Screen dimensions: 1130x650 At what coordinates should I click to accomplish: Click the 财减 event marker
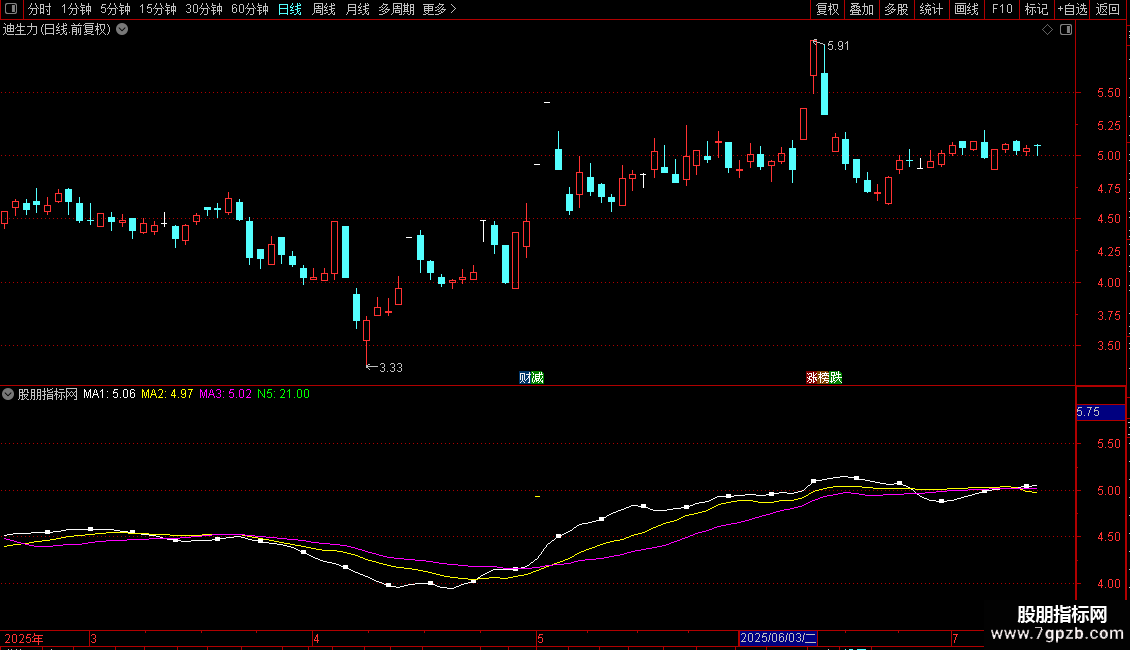[x=531, y=378]
